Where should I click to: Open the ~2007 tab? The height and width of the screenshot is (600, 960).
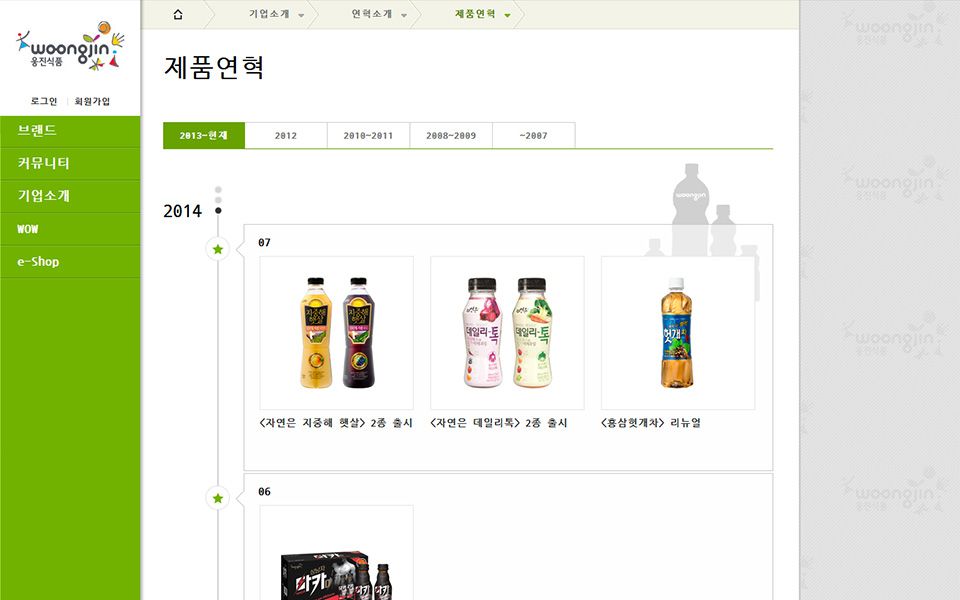[x=533, y=135]
